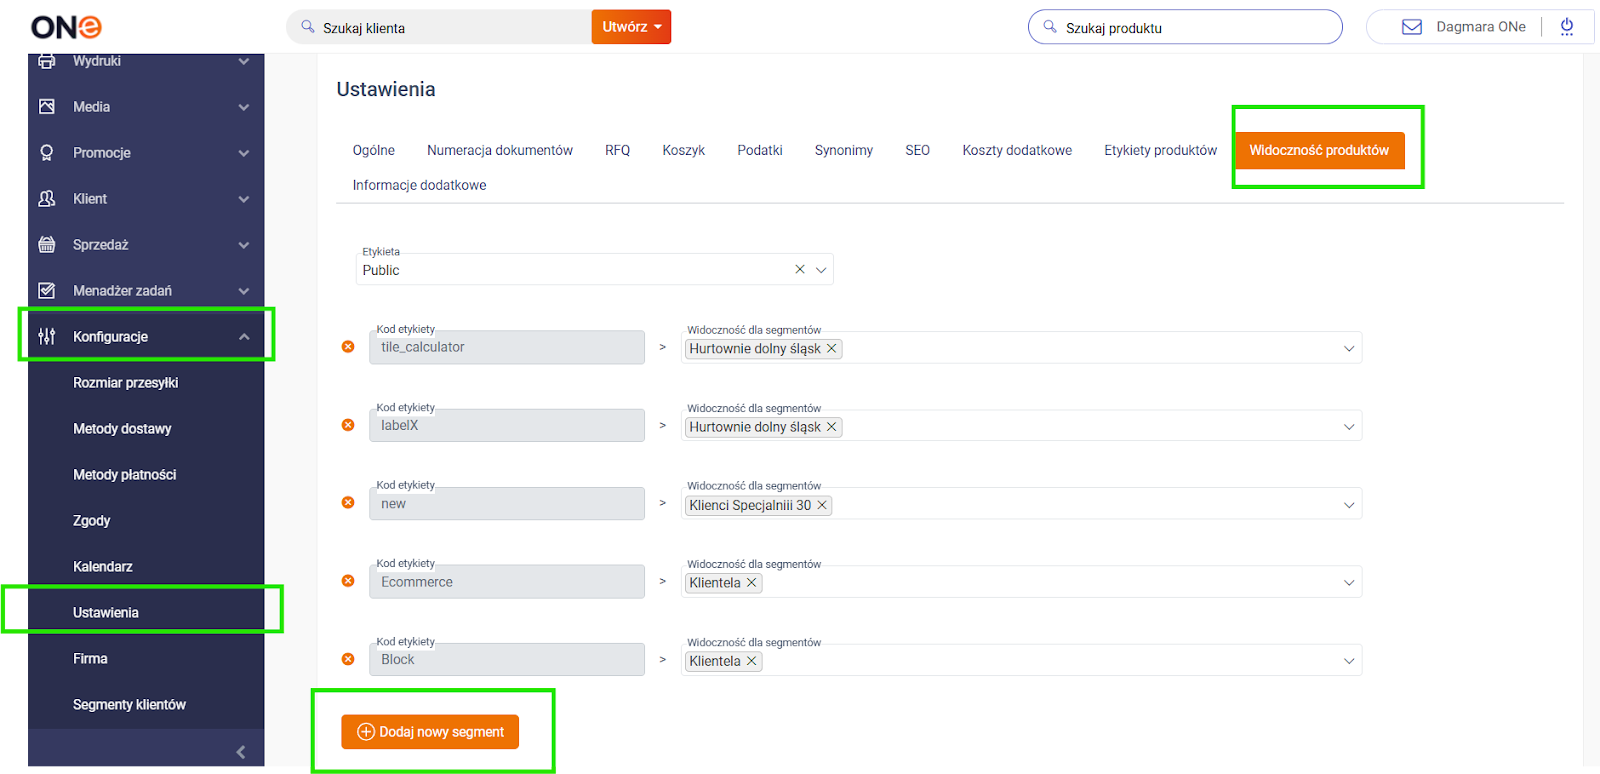
Task: Switch to the Ogólne tab
Action: [374, 150]
